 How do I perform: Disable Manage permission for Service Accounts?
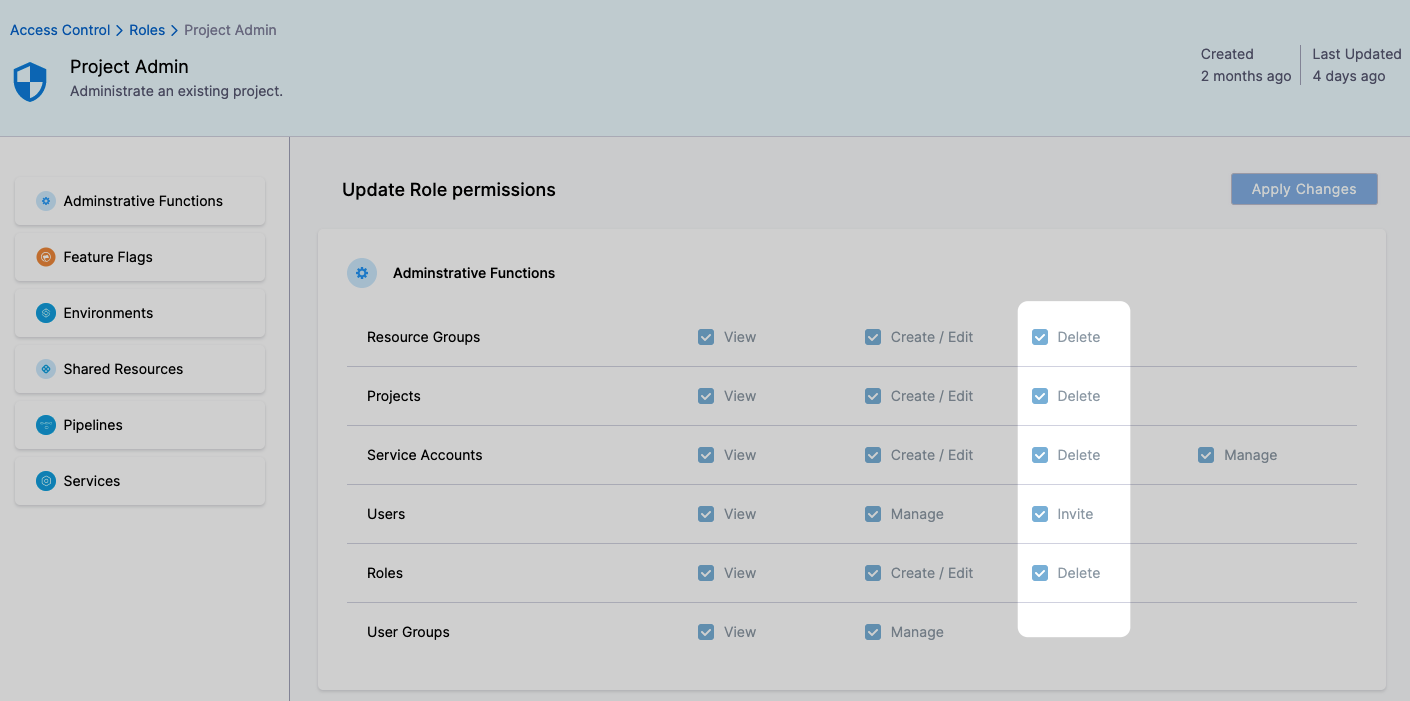(x=1206, y=455)
